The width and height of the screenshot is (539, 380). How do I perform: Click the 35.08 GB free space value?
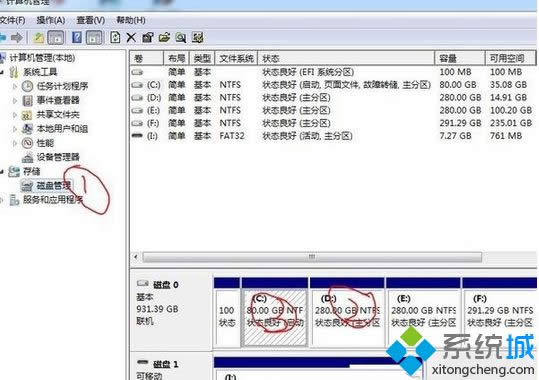508,85
